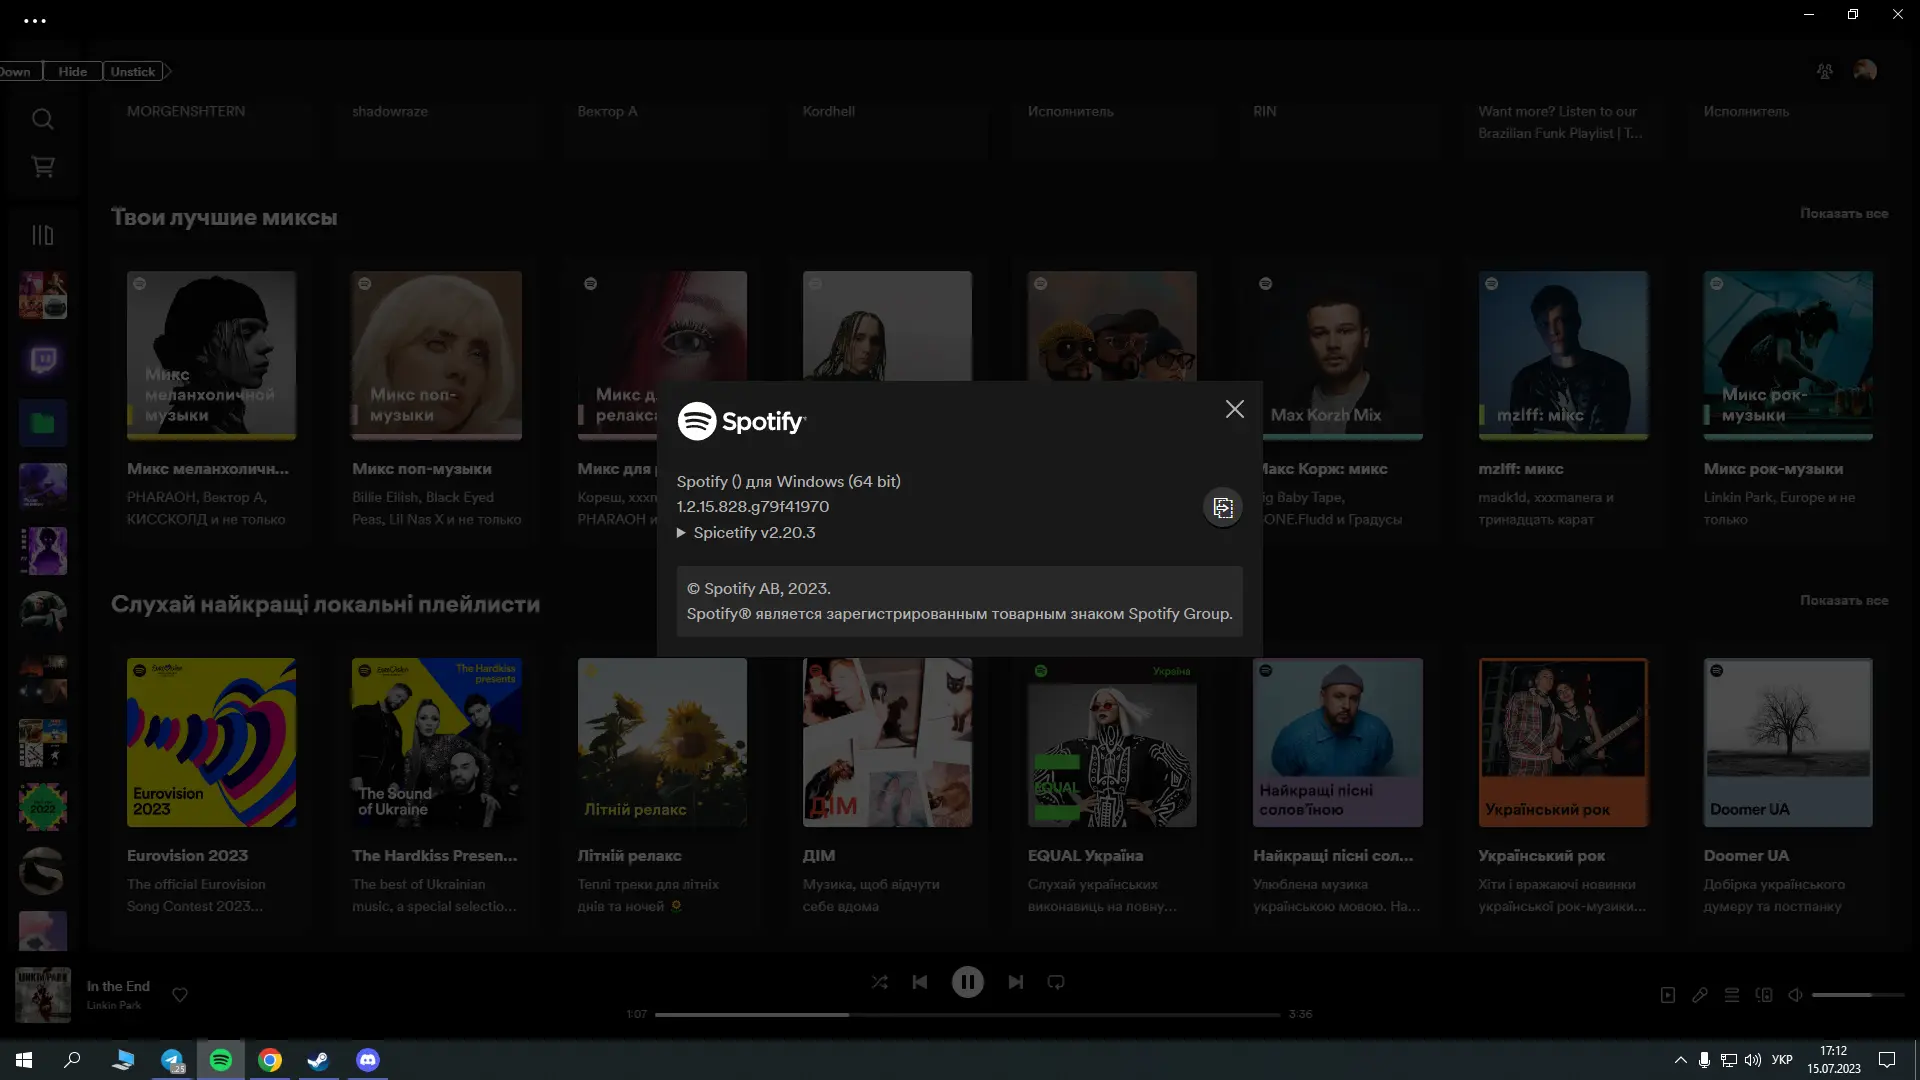The height and width of the screenshot is (1080, 1920).
Task: Seek on the song progress bar
Action: (967, 1014)
